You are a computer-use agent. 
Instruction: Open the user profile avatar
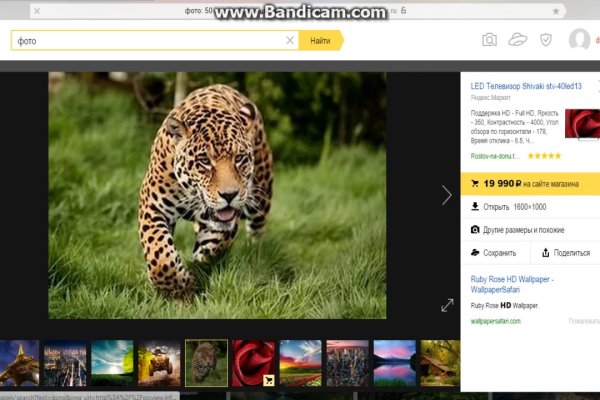click(x=579, y=40)
